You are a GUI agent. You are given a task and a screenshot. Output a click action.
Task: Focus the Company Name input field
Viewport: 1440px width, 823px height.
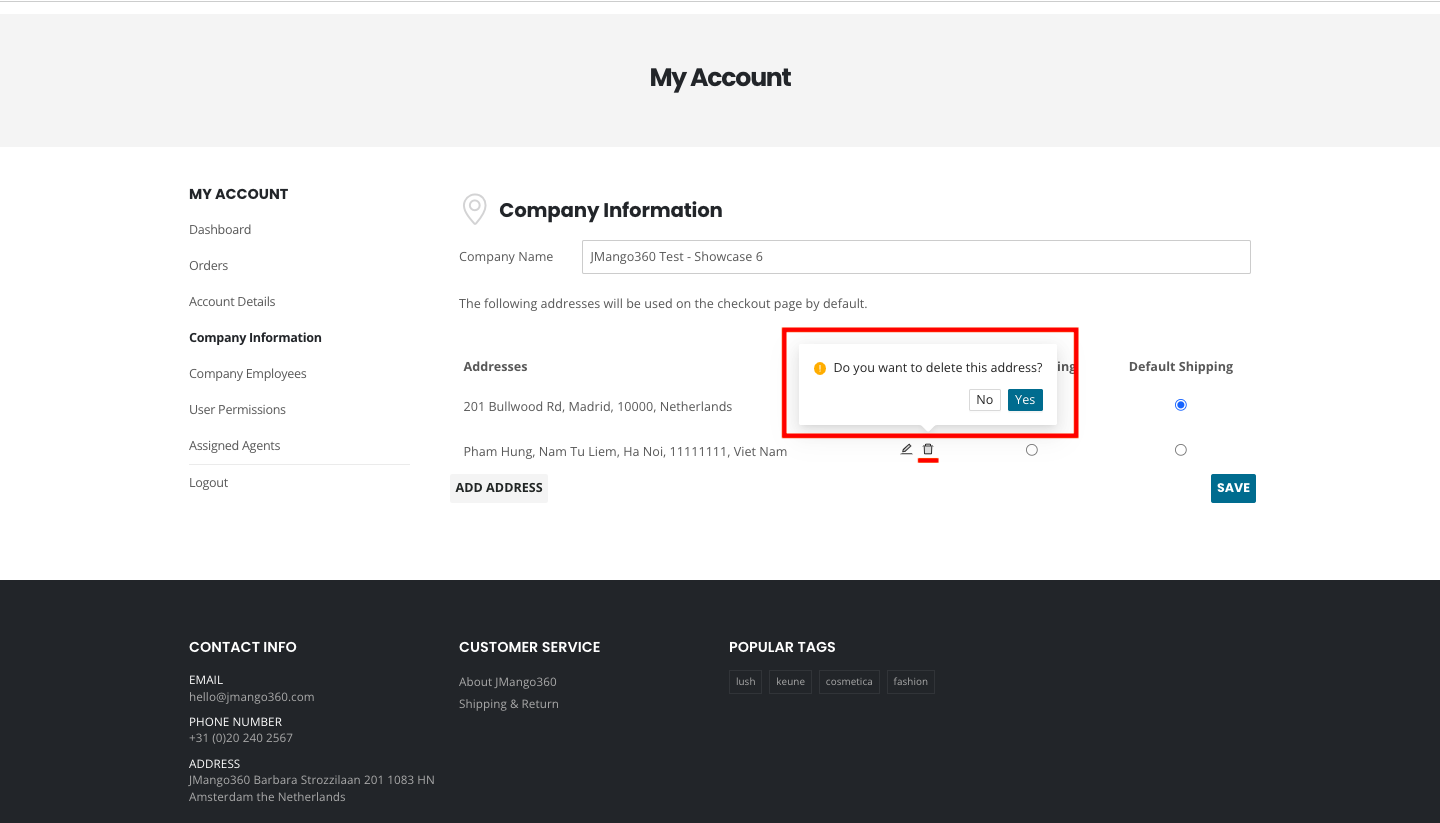point(915,257)
